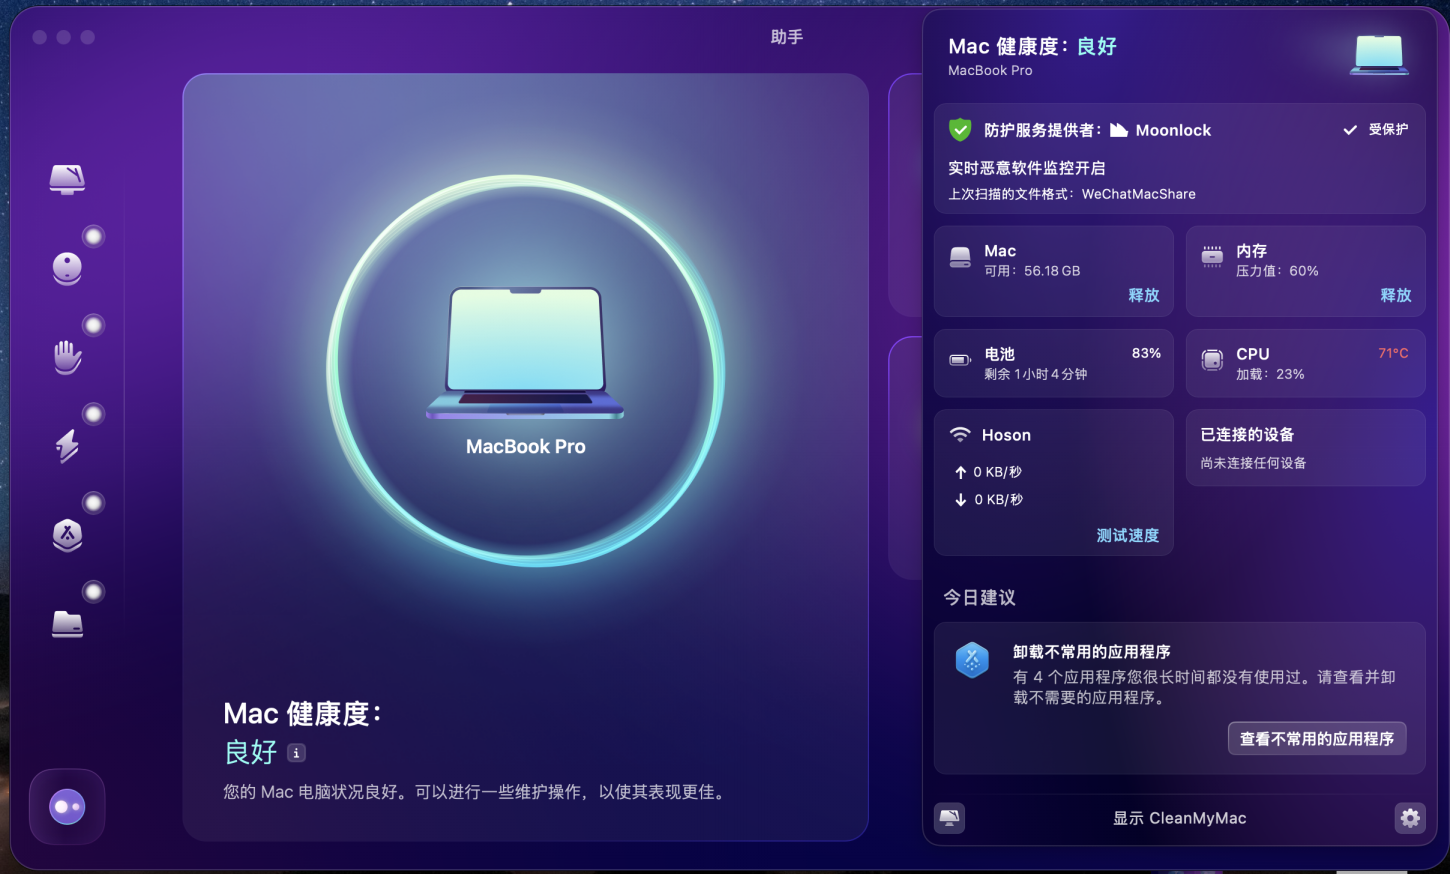This screenshot has width=1450, height=874.
Task: Click the info icon next to 良好
Action: coord(296,752)
